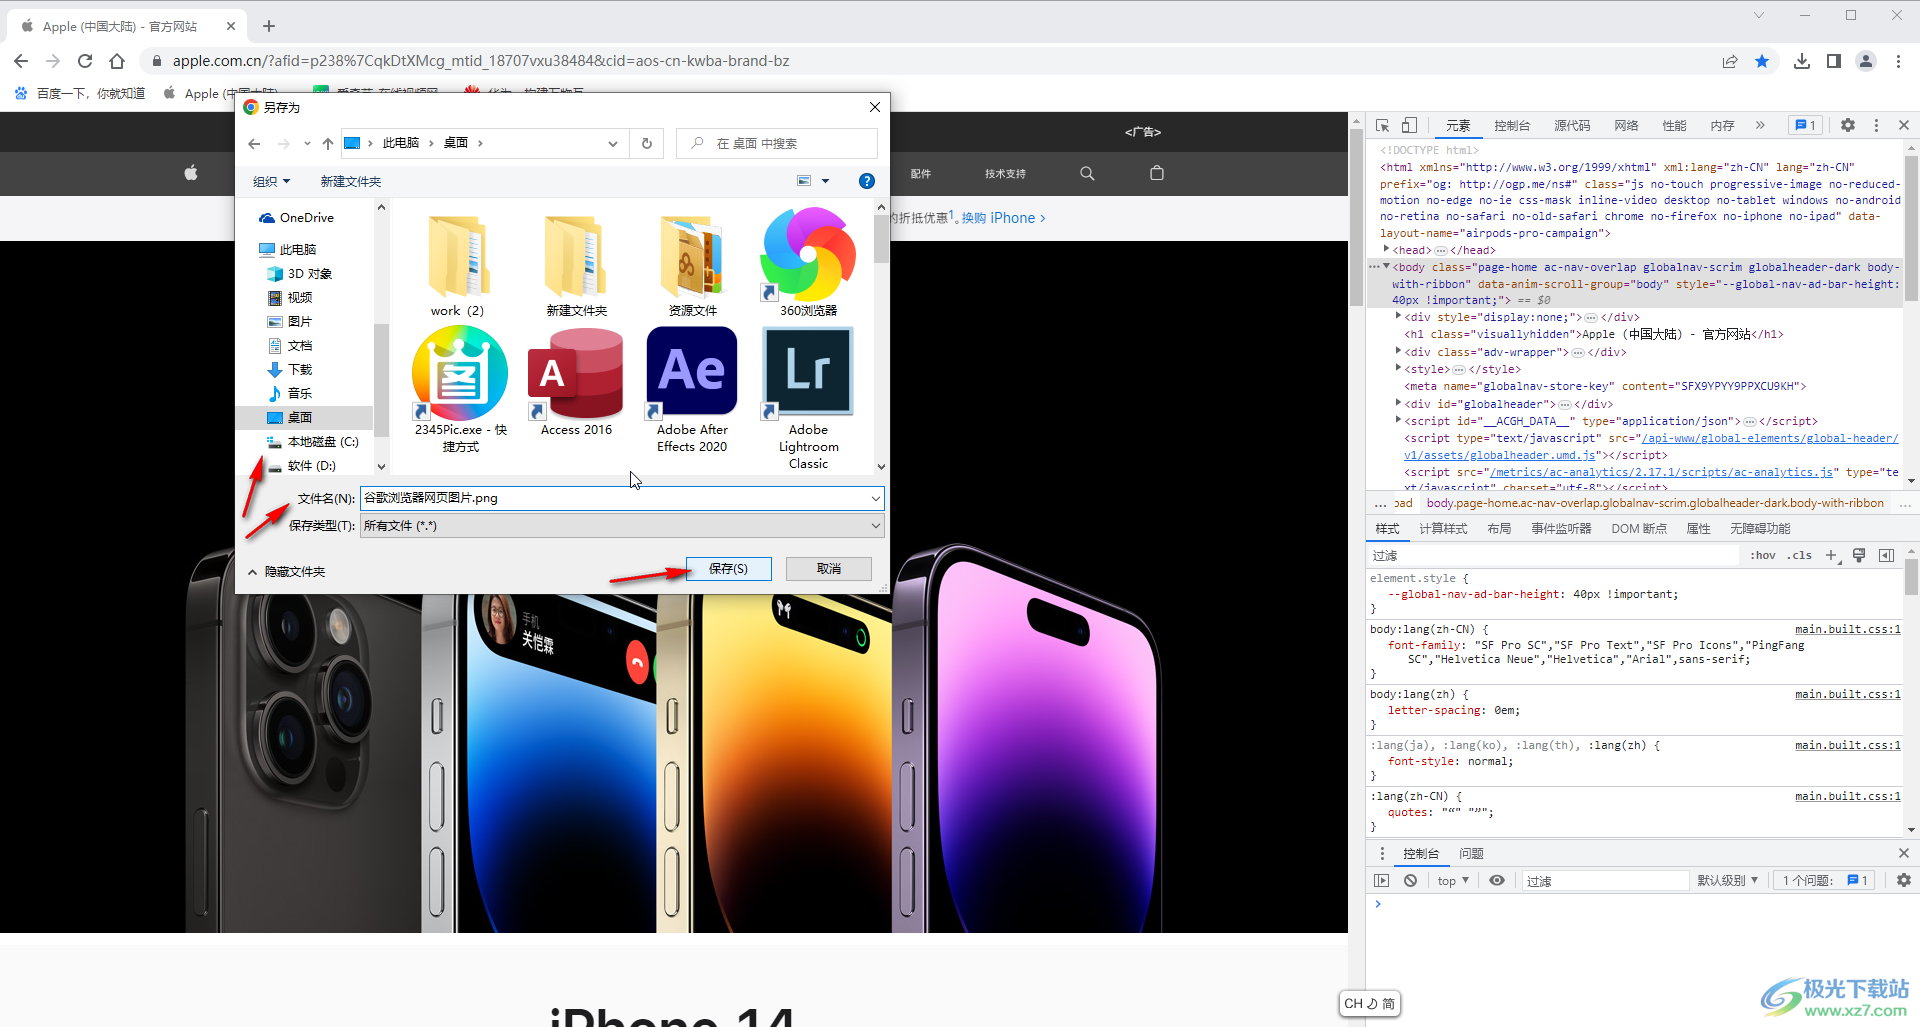Toggle the console sidebar icon

point(1382,880)
